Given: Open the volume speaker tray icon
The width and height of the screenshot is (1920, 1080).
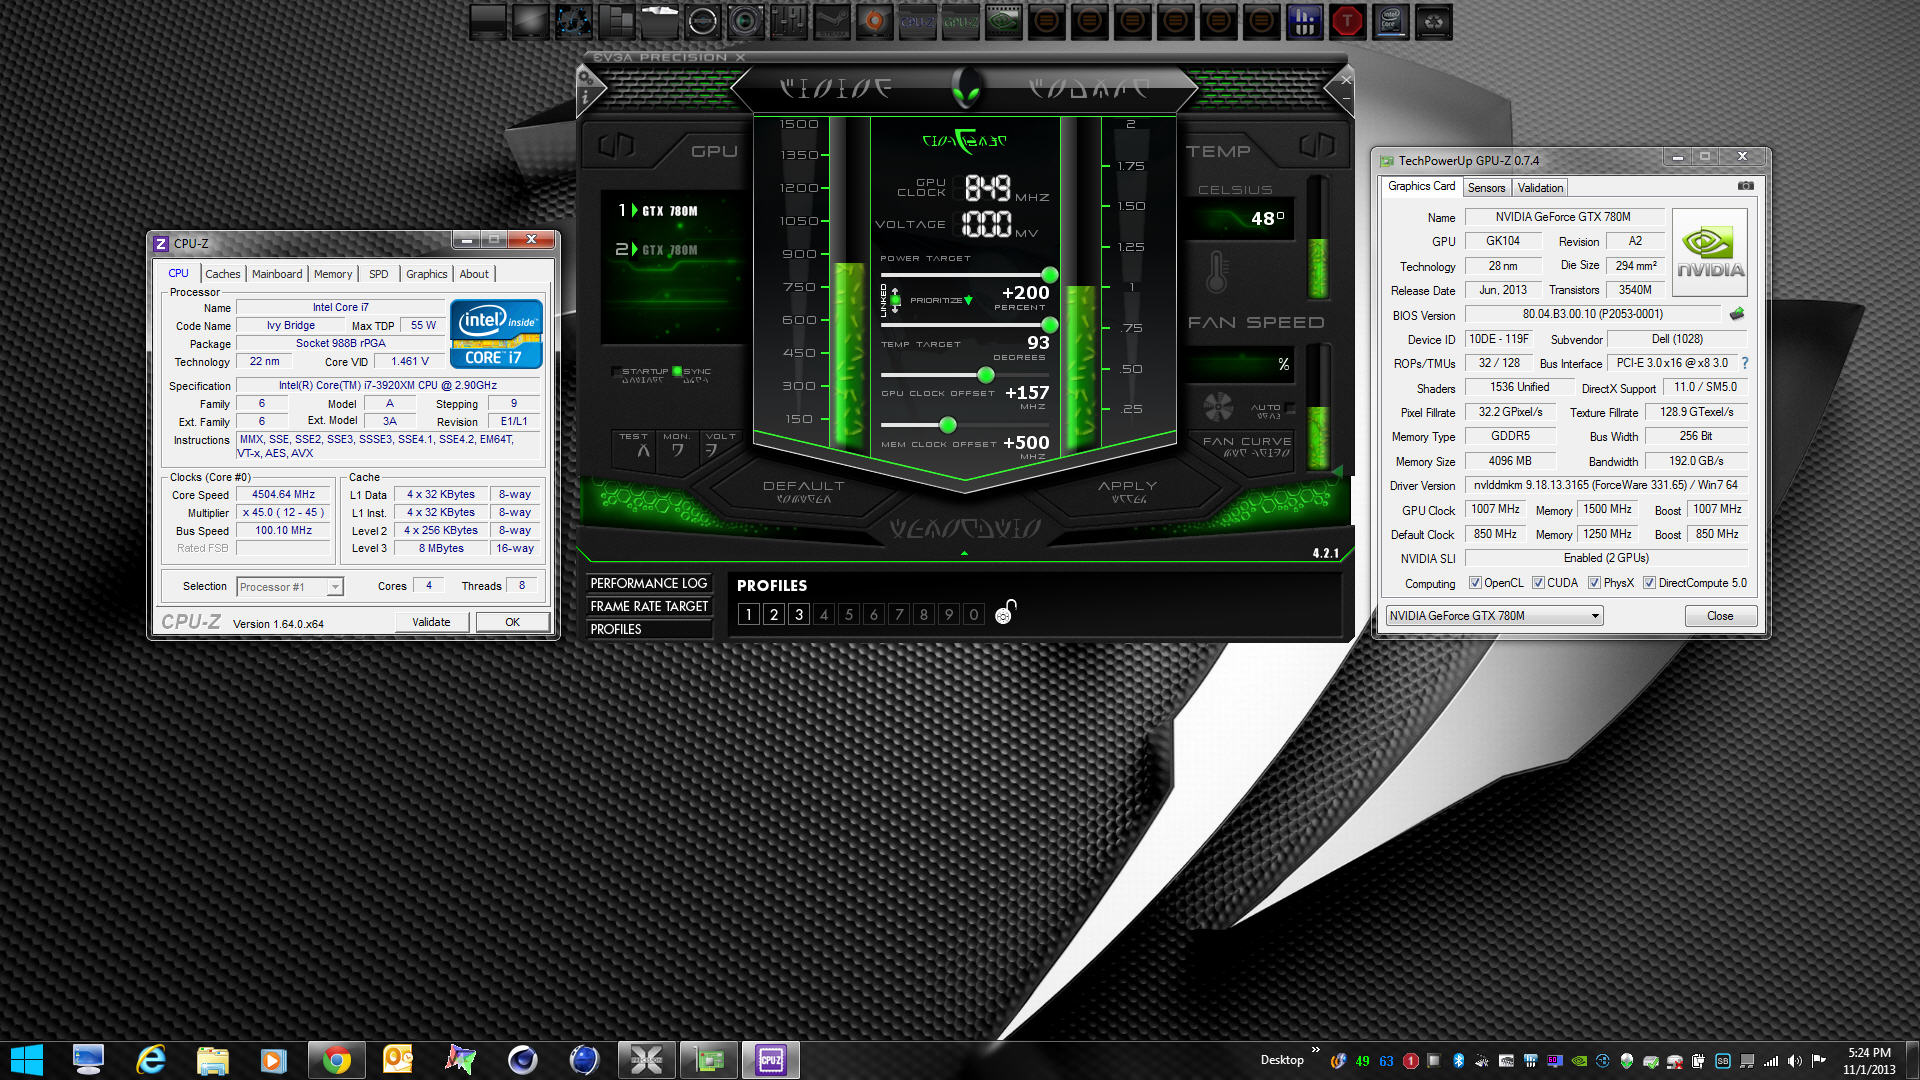Looking at the screenshot, I should [x=1795, y=1061].
